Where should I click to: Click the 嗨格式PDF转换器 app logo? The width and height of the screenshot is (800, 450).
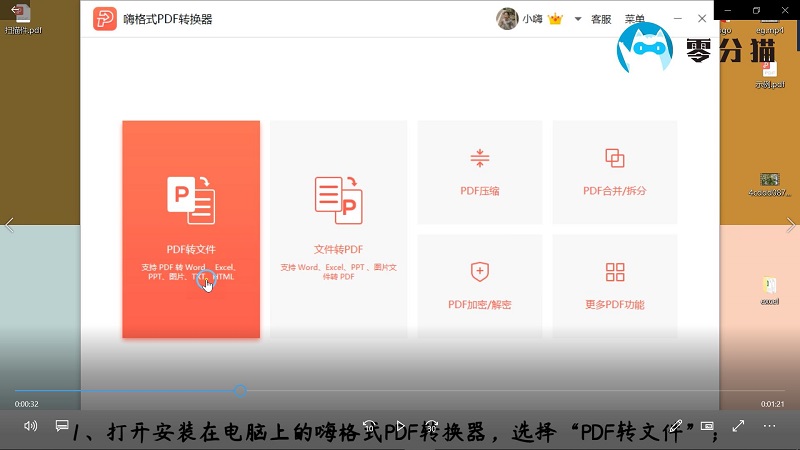click(105, 19)
